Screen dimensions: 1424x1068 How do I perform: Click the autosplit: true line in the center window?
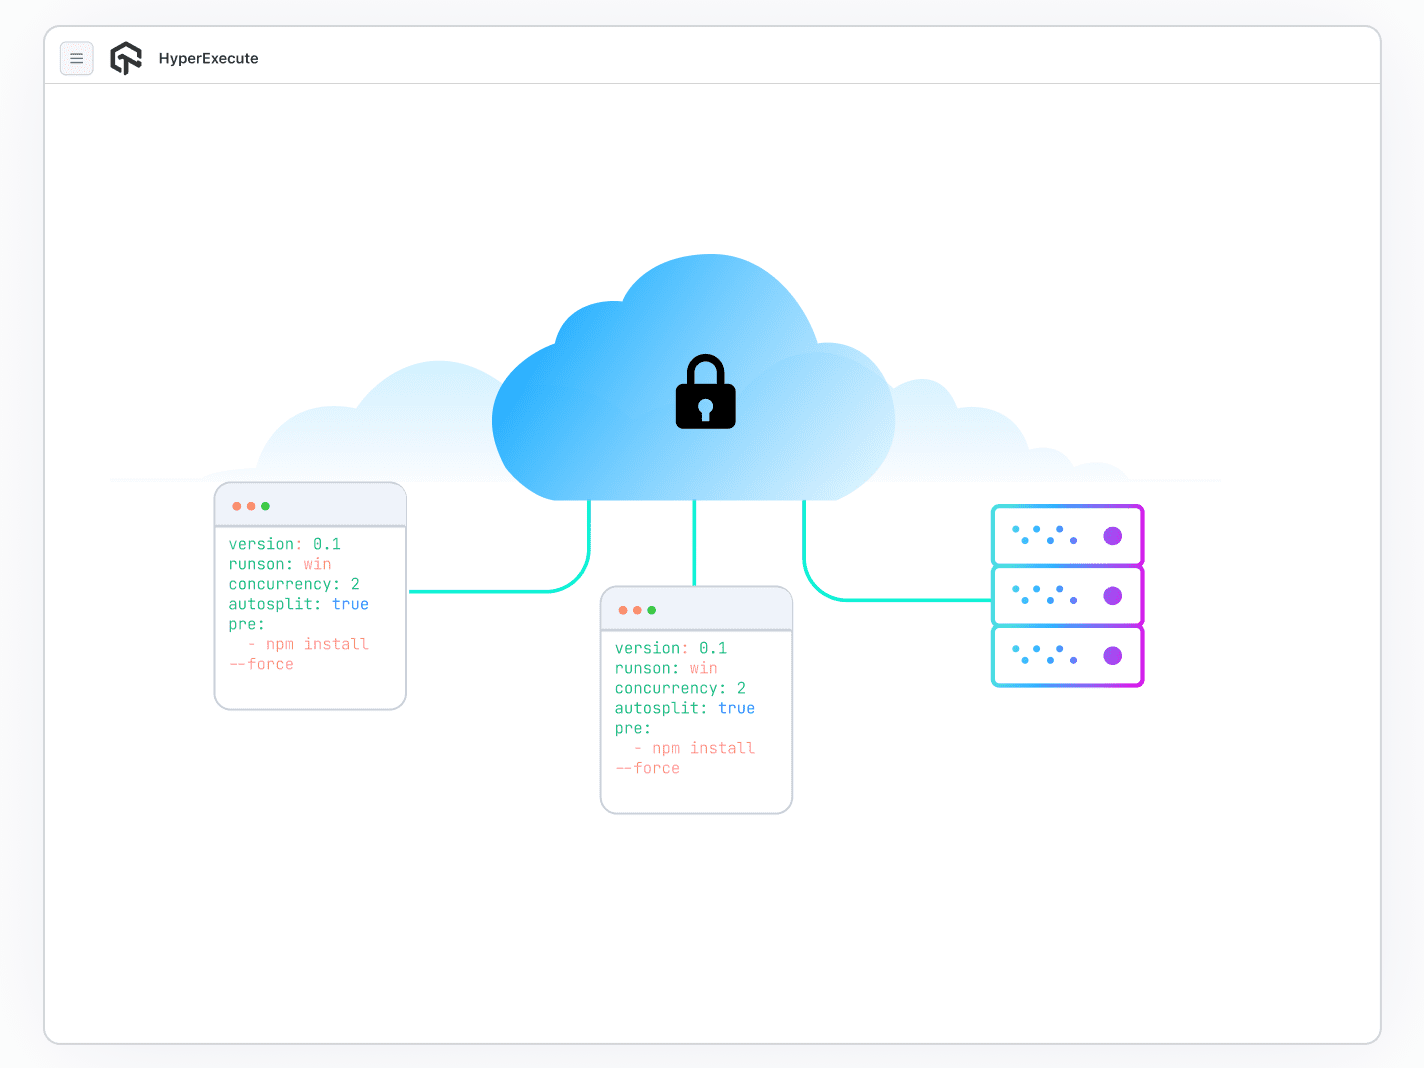click(x=685, y=708)
